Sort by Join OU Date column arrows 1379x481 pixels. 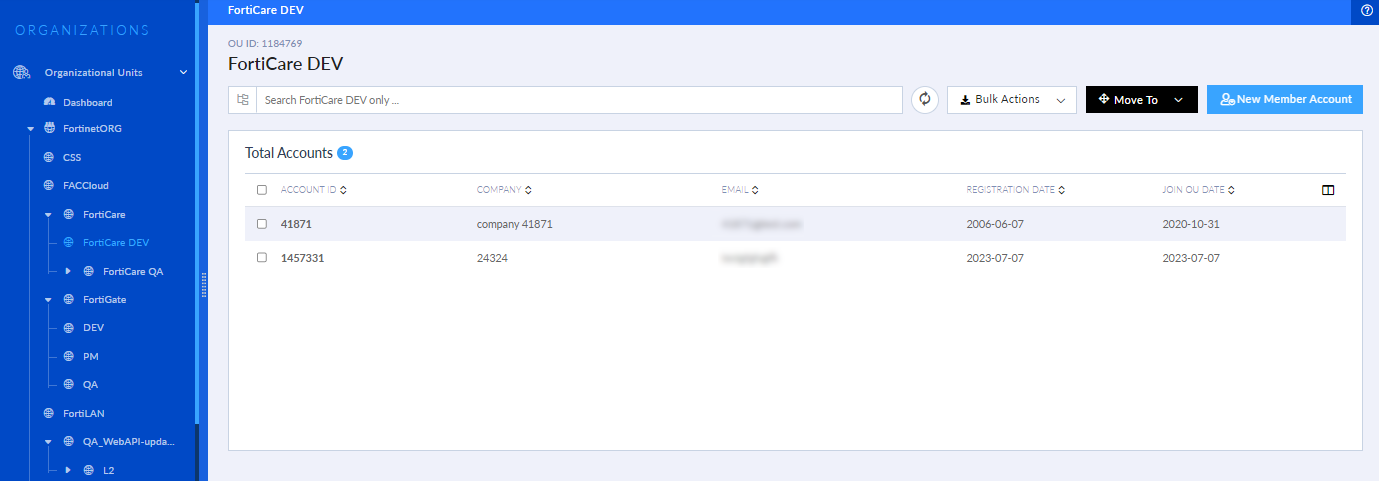pos(1232,190)
